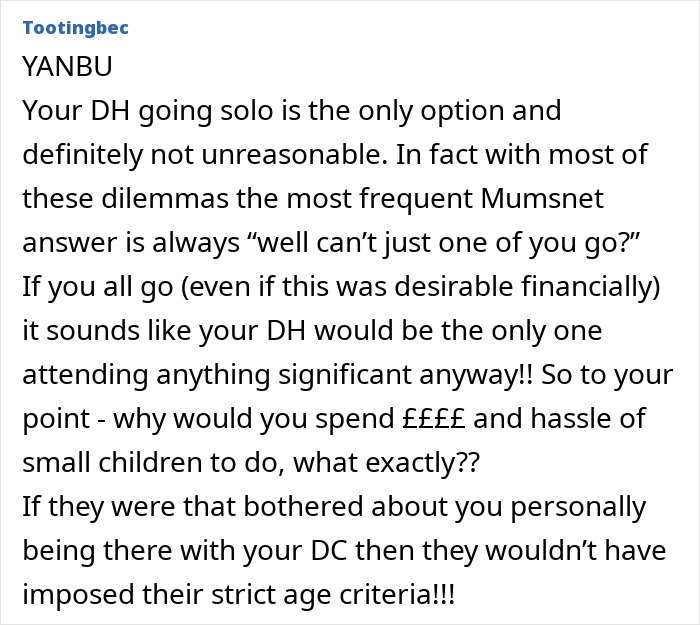This screenshot has width=700, height=625.
Task: Click the words 'Your DH going solo'
Action: click(138, 110)
